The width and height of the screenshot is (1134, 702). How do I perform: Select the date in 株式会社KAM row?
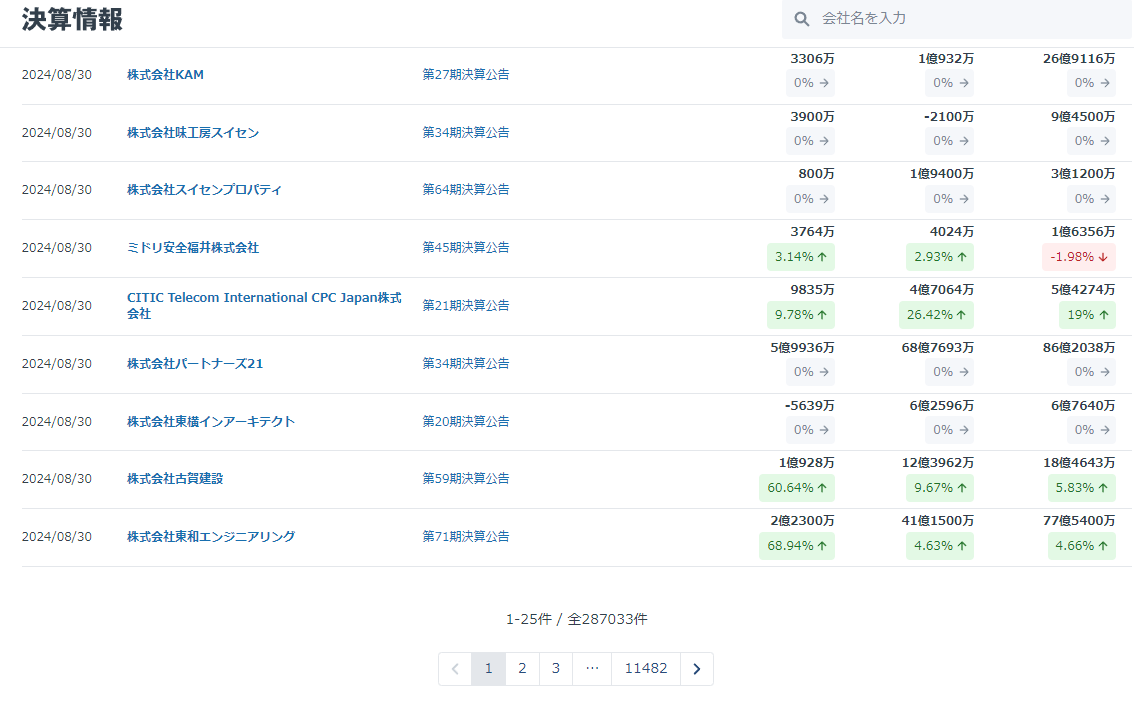click(x=56, y=74)
